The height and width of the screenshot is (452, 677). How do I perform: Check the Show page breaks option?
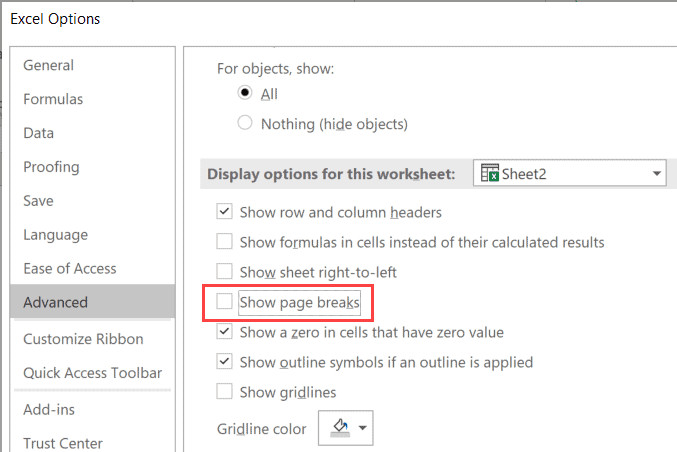(225, 301)
